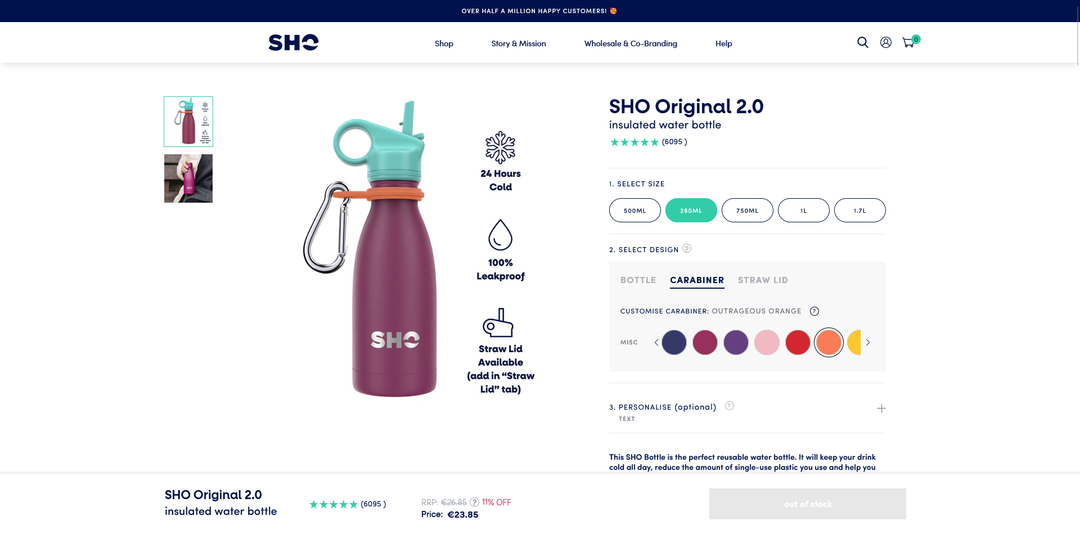View the second product photo thumbnail
1080x533 pixels.
tap(188, 178)
